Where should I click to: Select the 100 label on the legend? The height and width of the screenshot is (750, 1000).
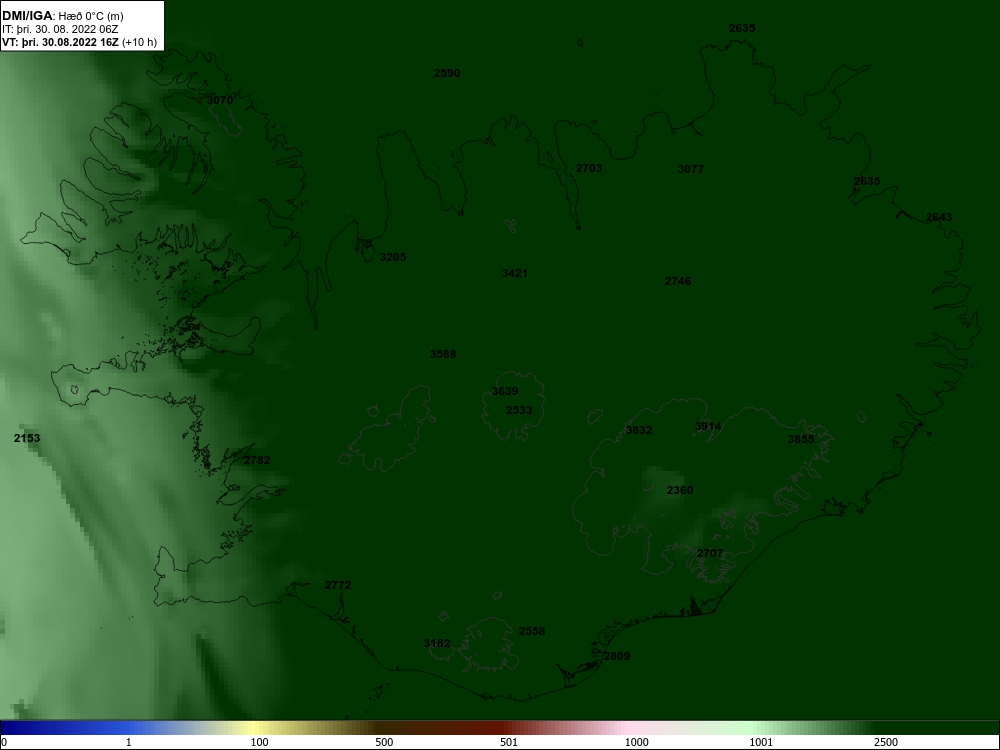pyautogui.click(x=260, y=742)
